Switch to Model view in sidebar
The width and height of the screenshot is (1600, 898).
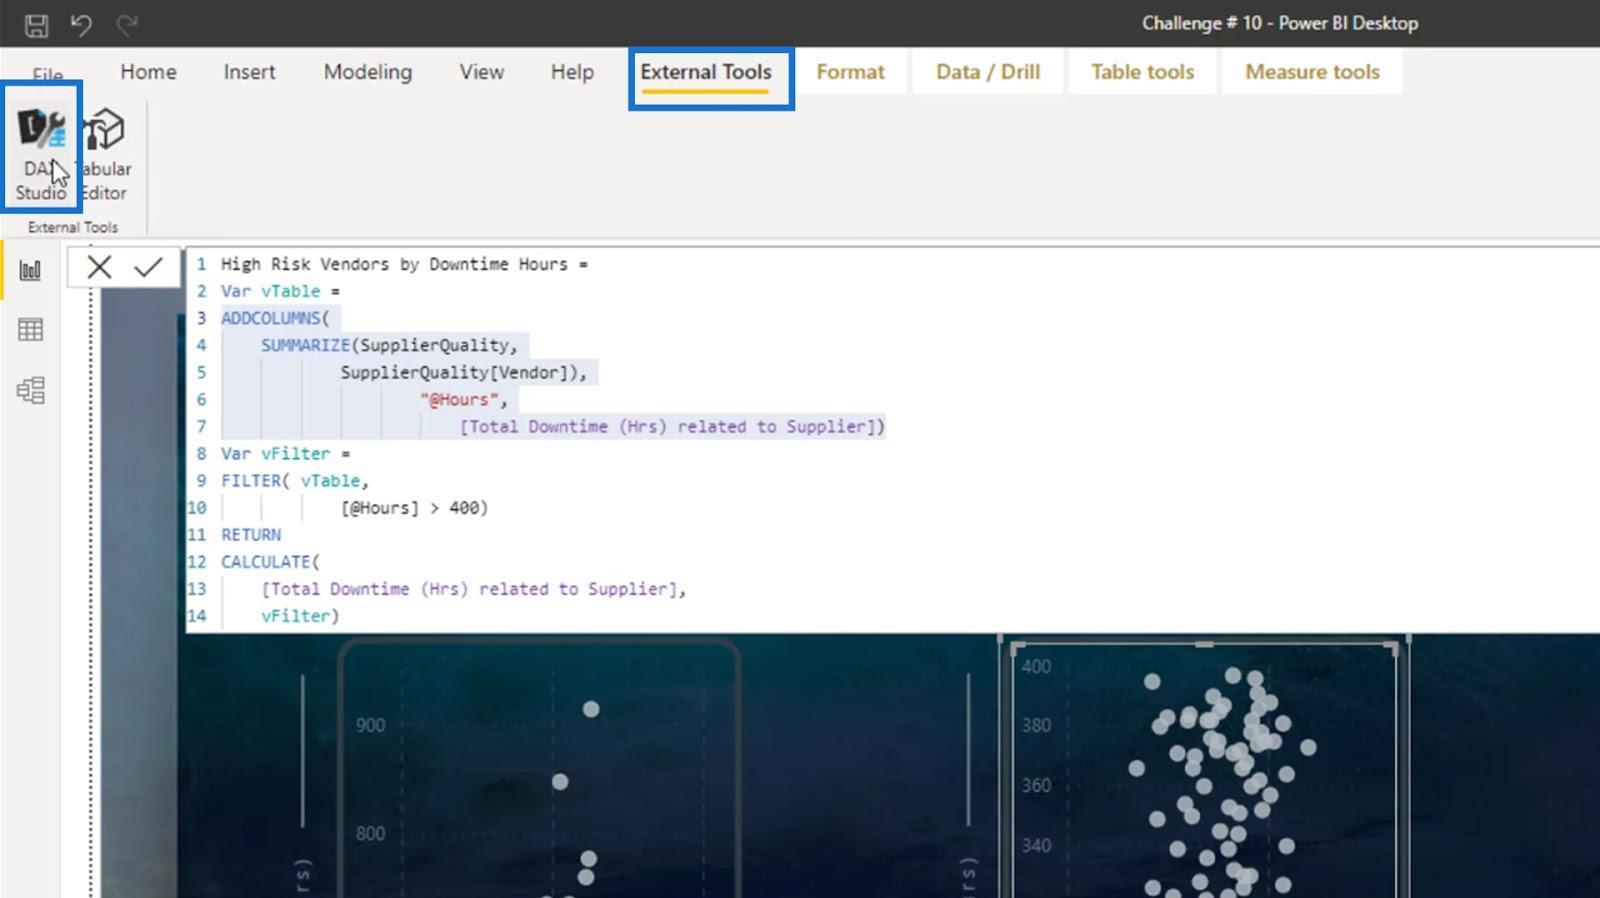pos(31,390)
